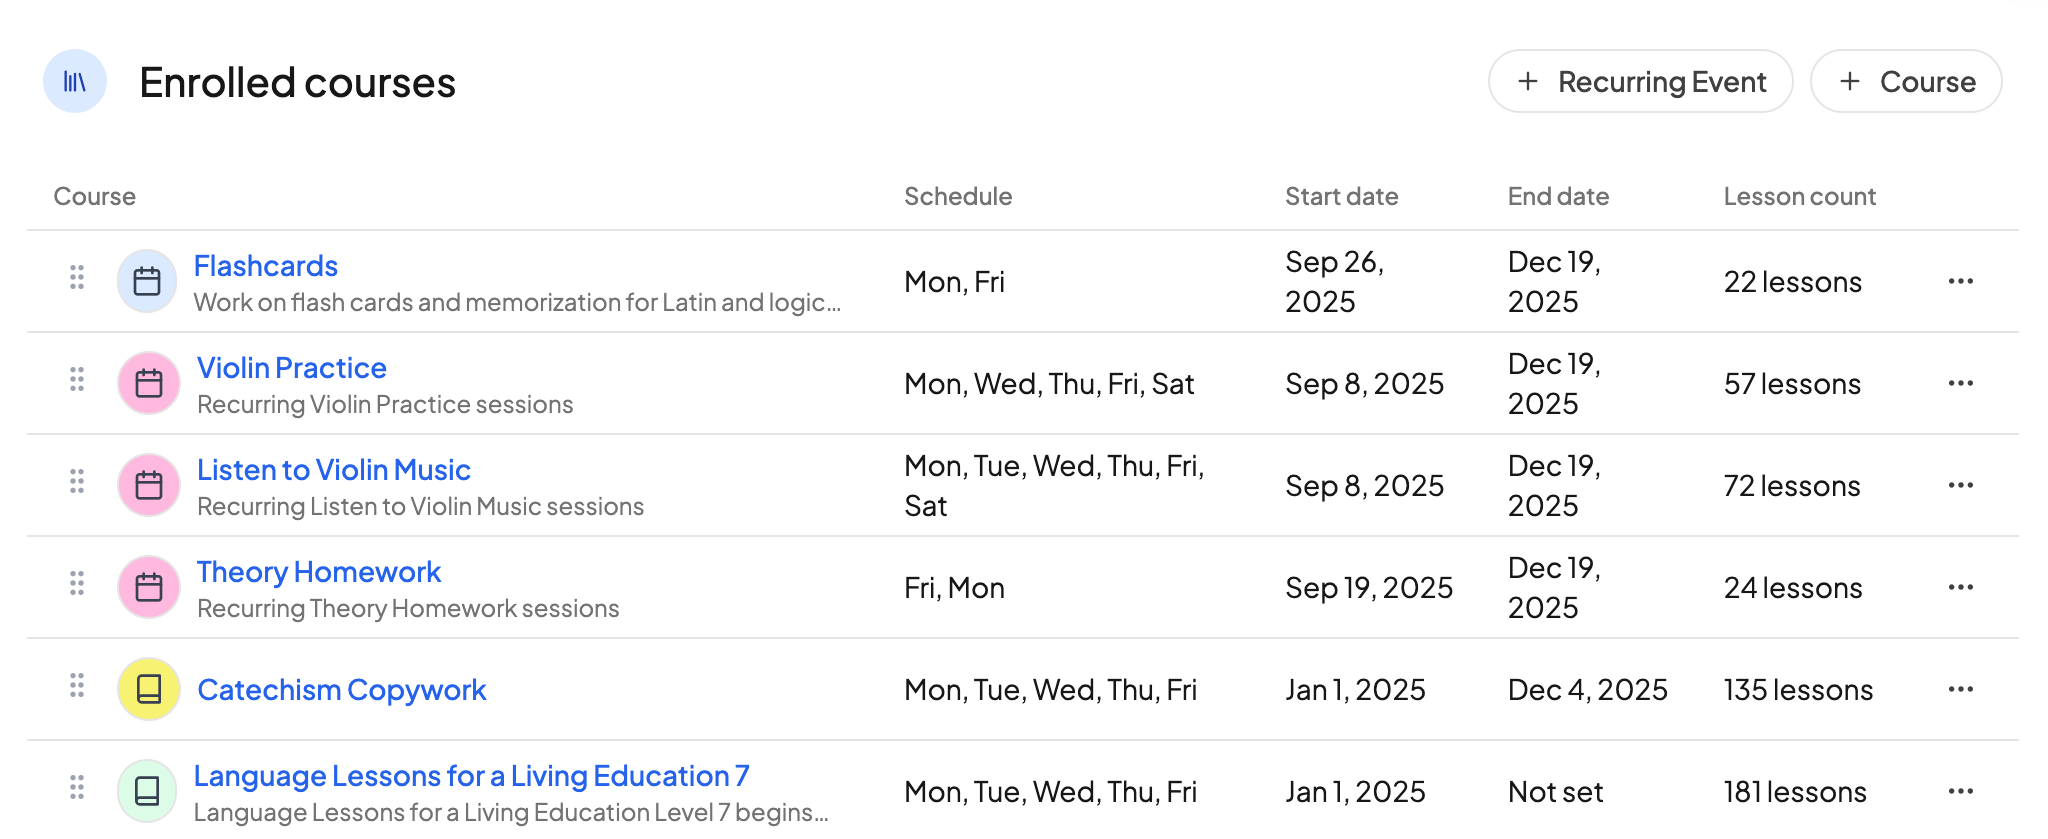Click the drag handle for Flashcards row
Image resolution: width=2048 pixels, height=839 pixels.
coord(77,277)
